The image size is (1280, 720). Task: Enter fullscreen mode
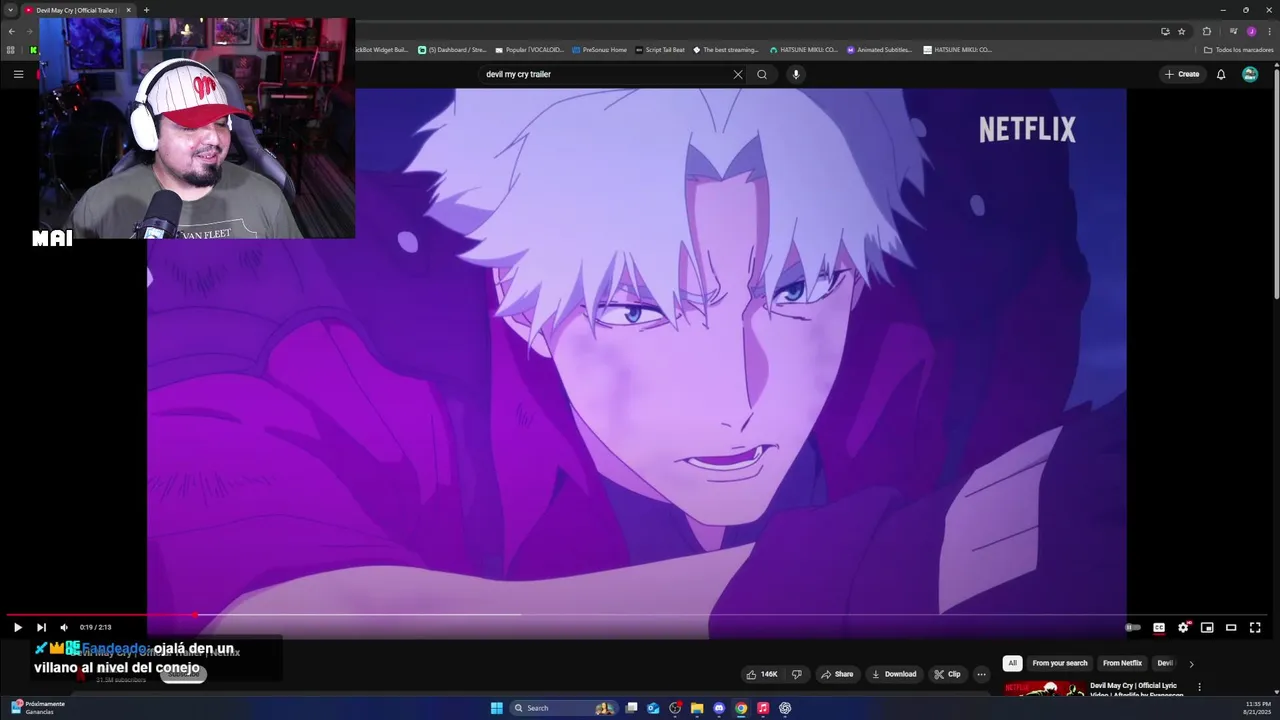tap(1255, 628)
